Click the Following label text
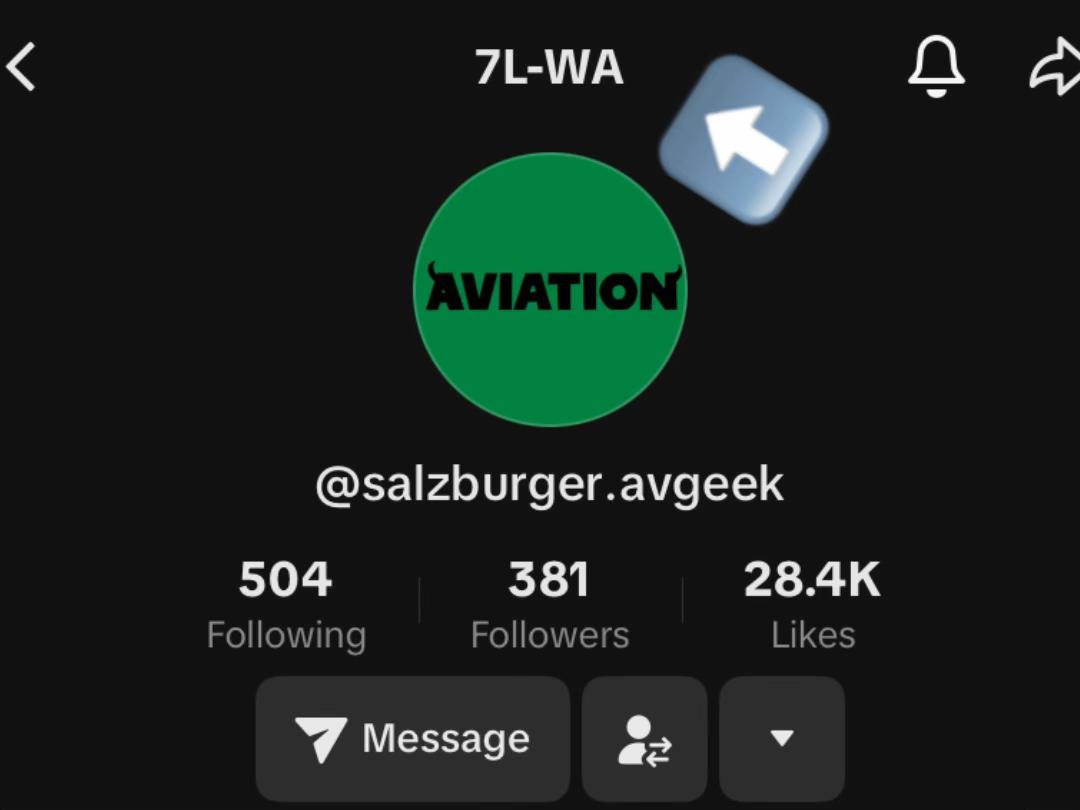 click(286, 635)
